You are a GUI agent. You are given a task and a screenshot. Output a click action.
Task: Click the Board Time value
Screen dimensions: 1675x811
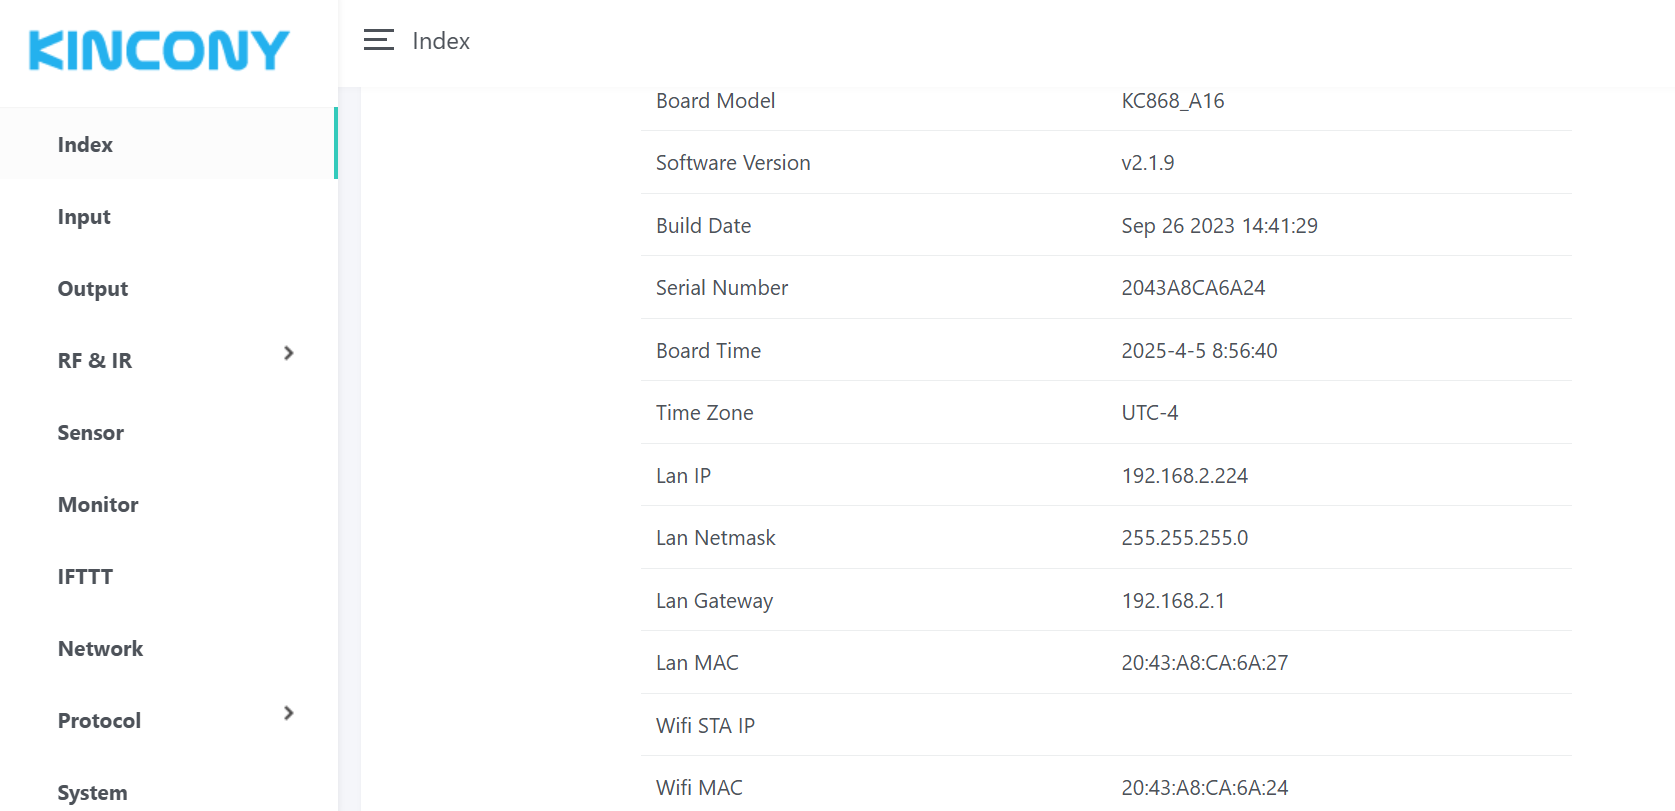(1199, 351)
